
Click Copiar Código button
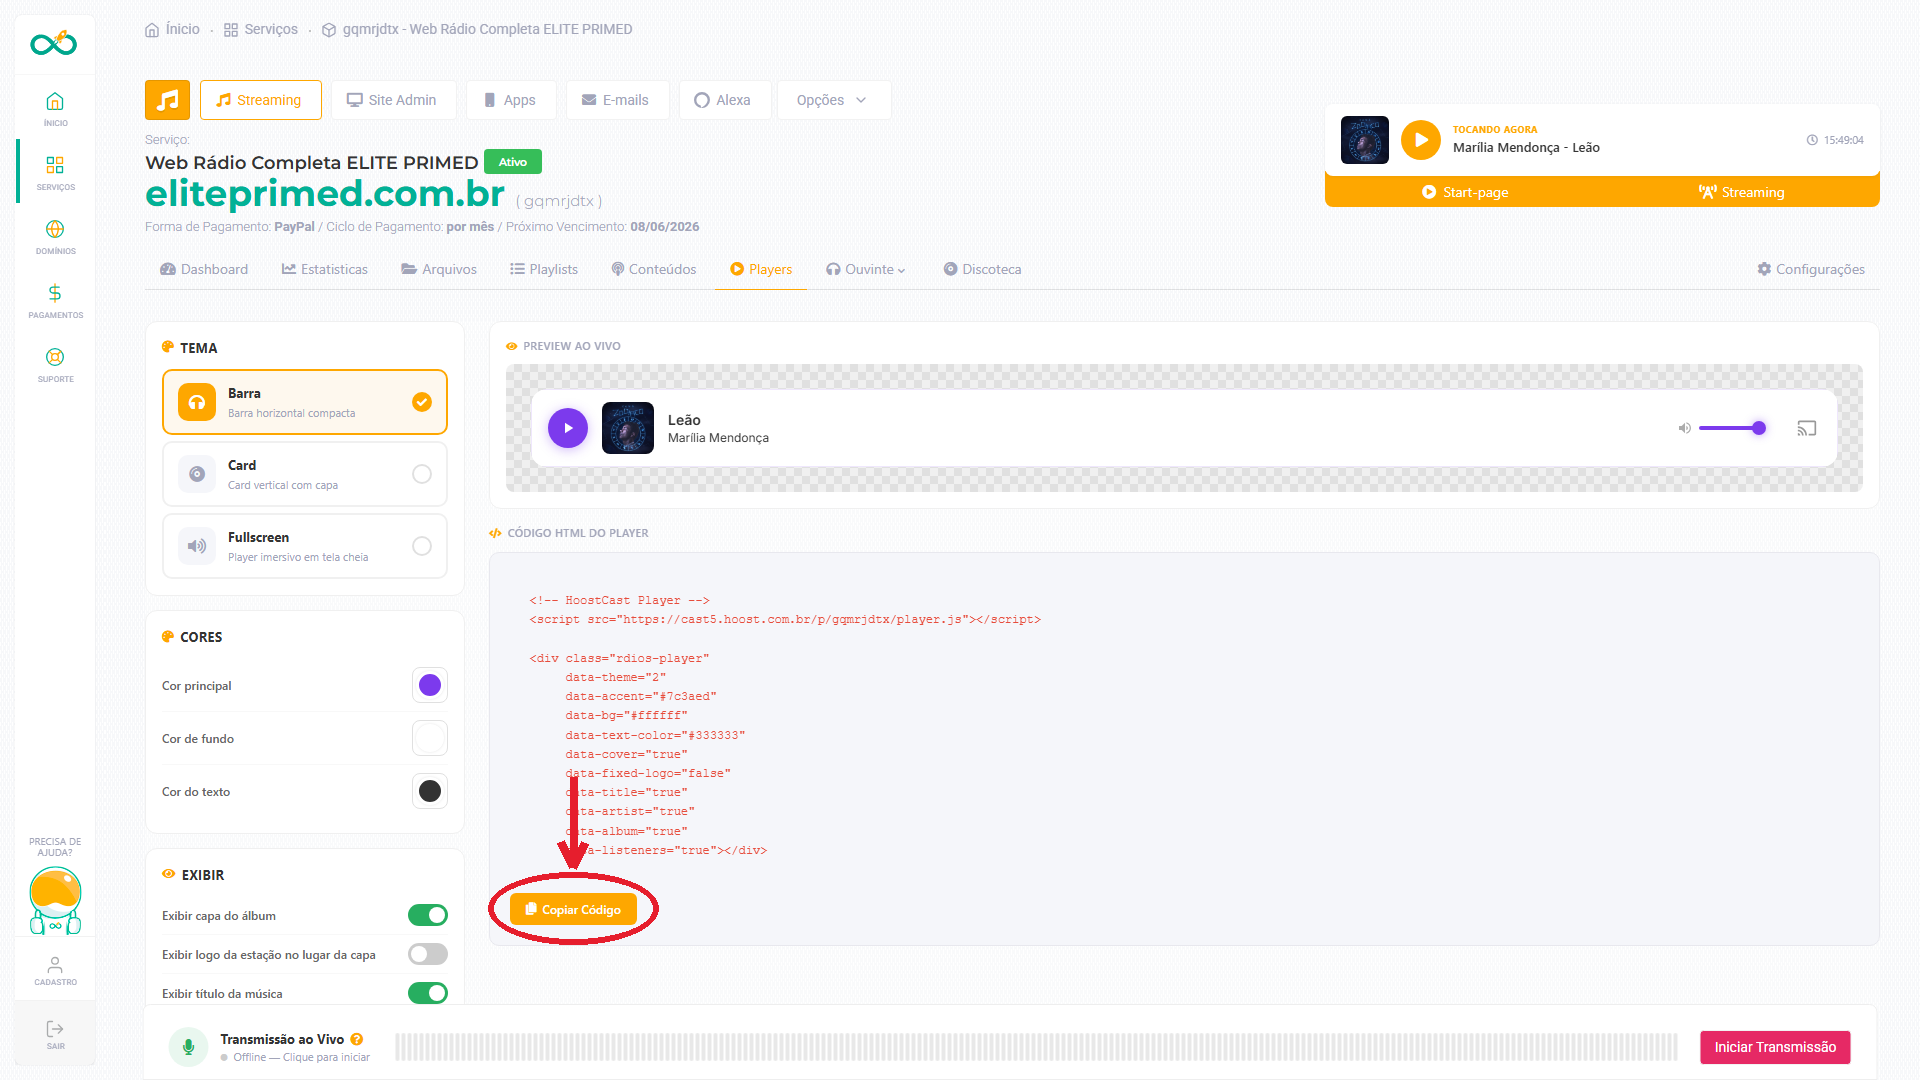(573, 909)
